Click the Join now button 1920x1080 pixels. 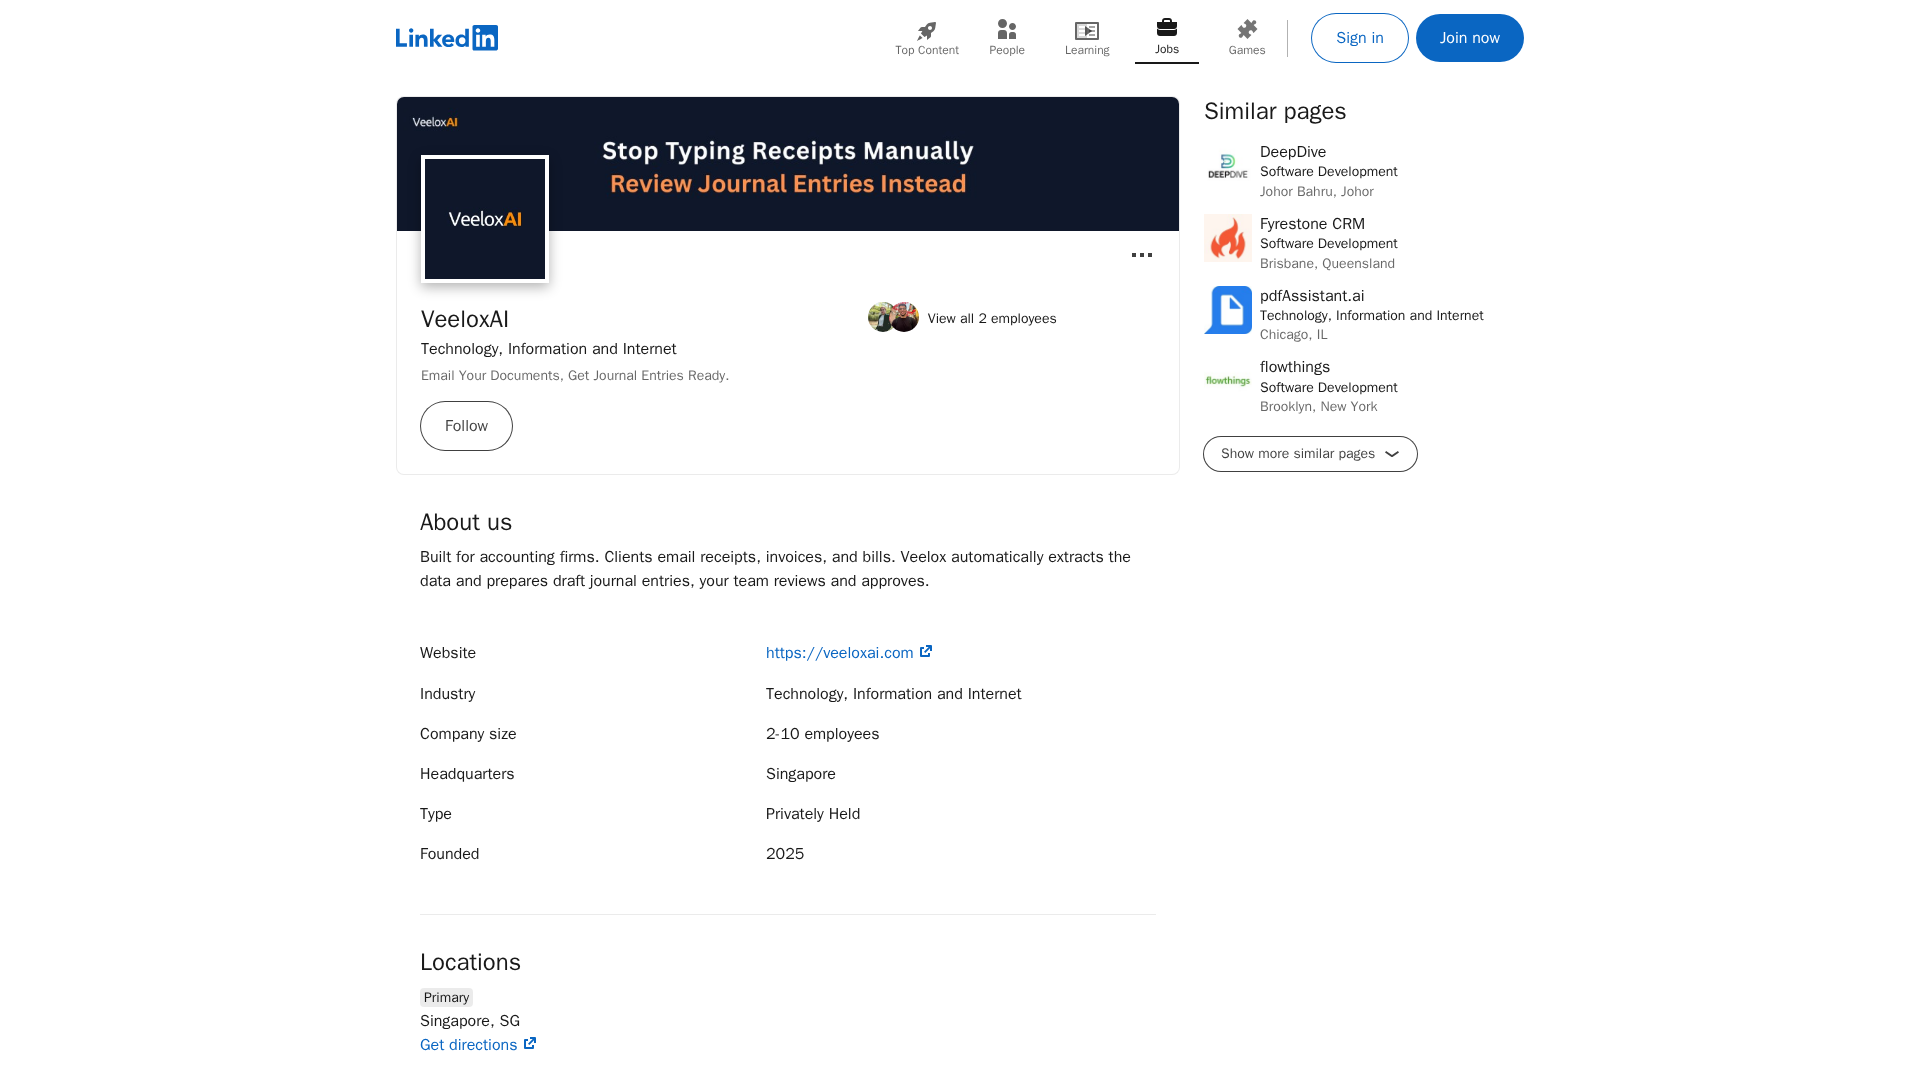1469,38
